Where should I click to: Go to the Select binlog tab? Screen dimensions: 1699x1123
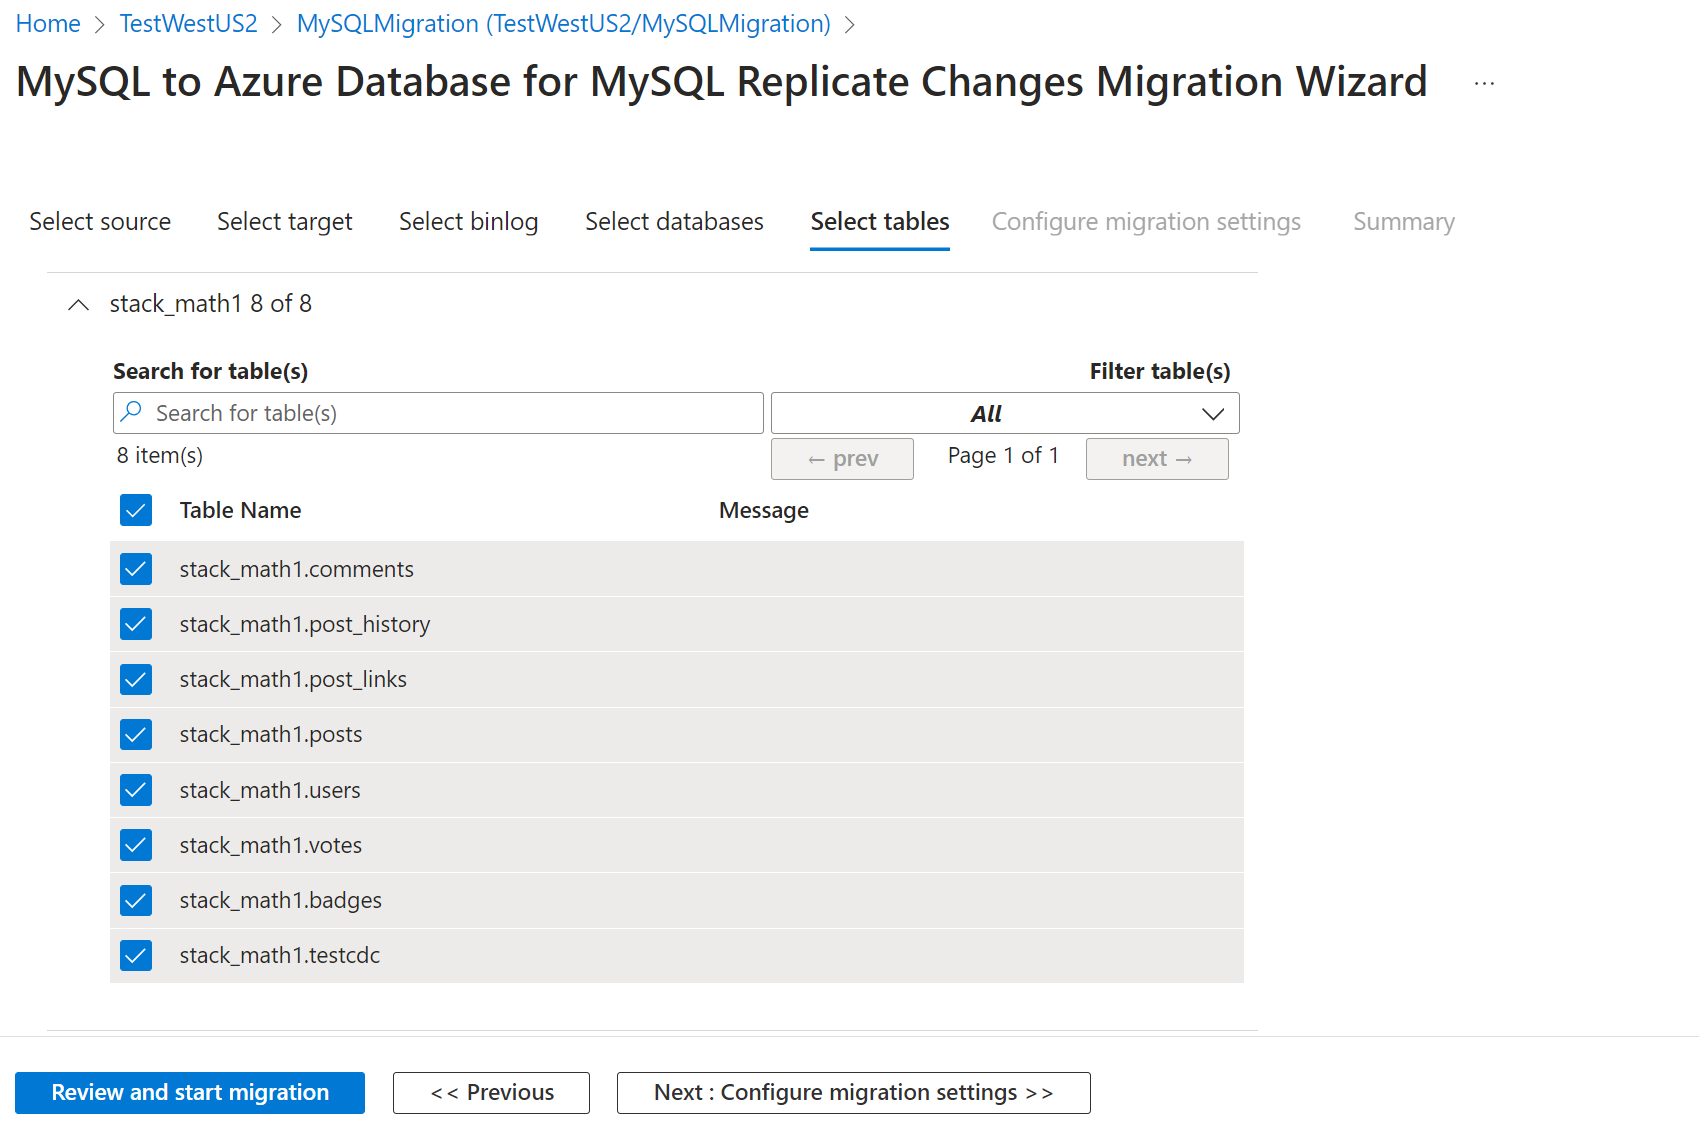click(468, 221)
